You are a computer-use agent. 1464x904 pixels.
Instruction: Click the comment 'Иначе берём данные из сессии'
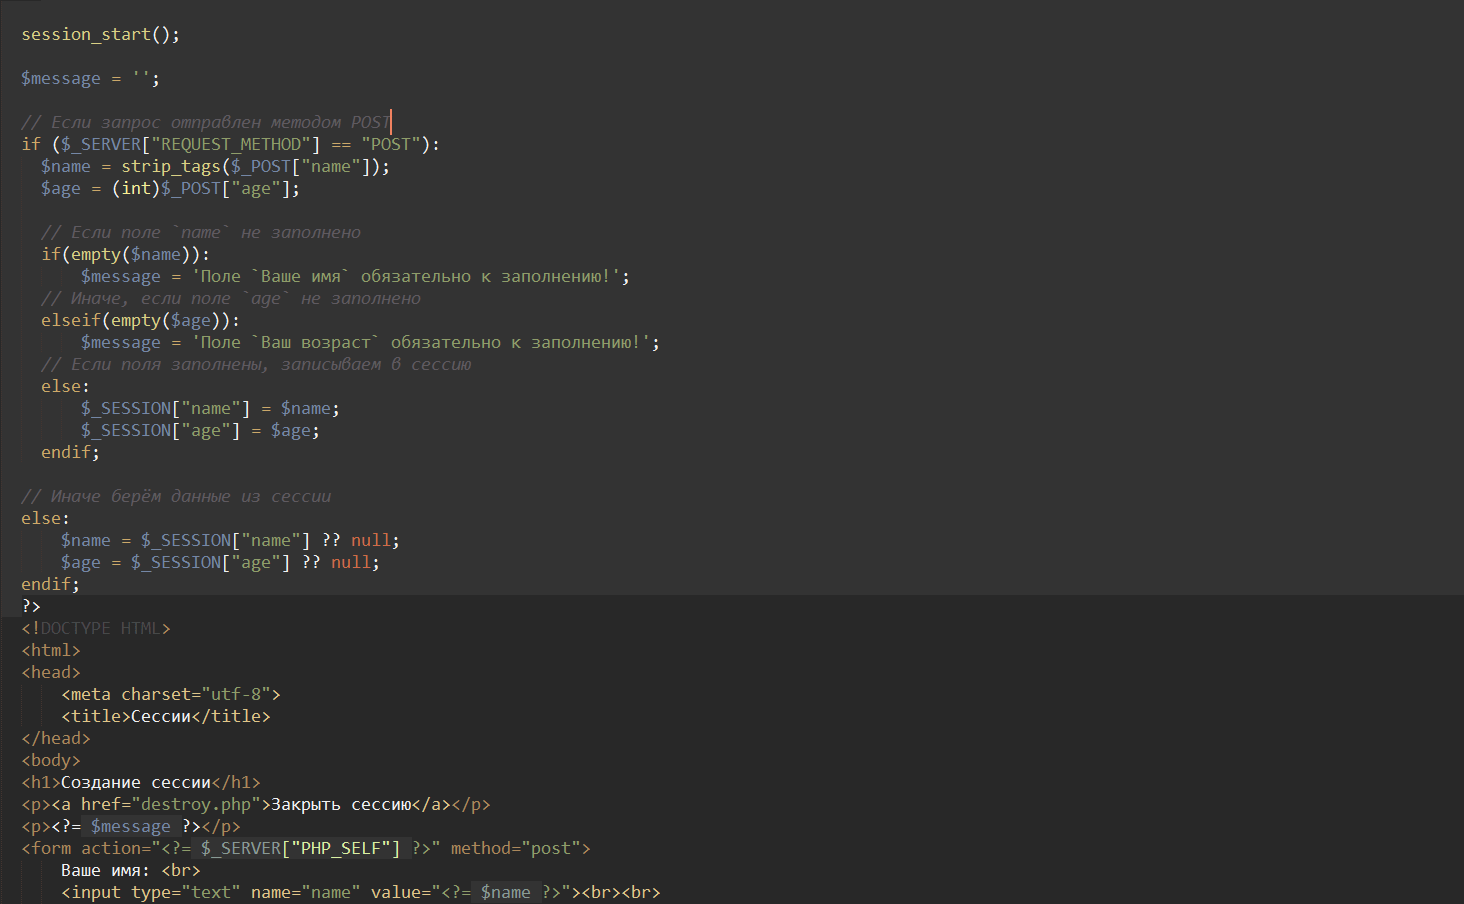(x=175, y=496)
